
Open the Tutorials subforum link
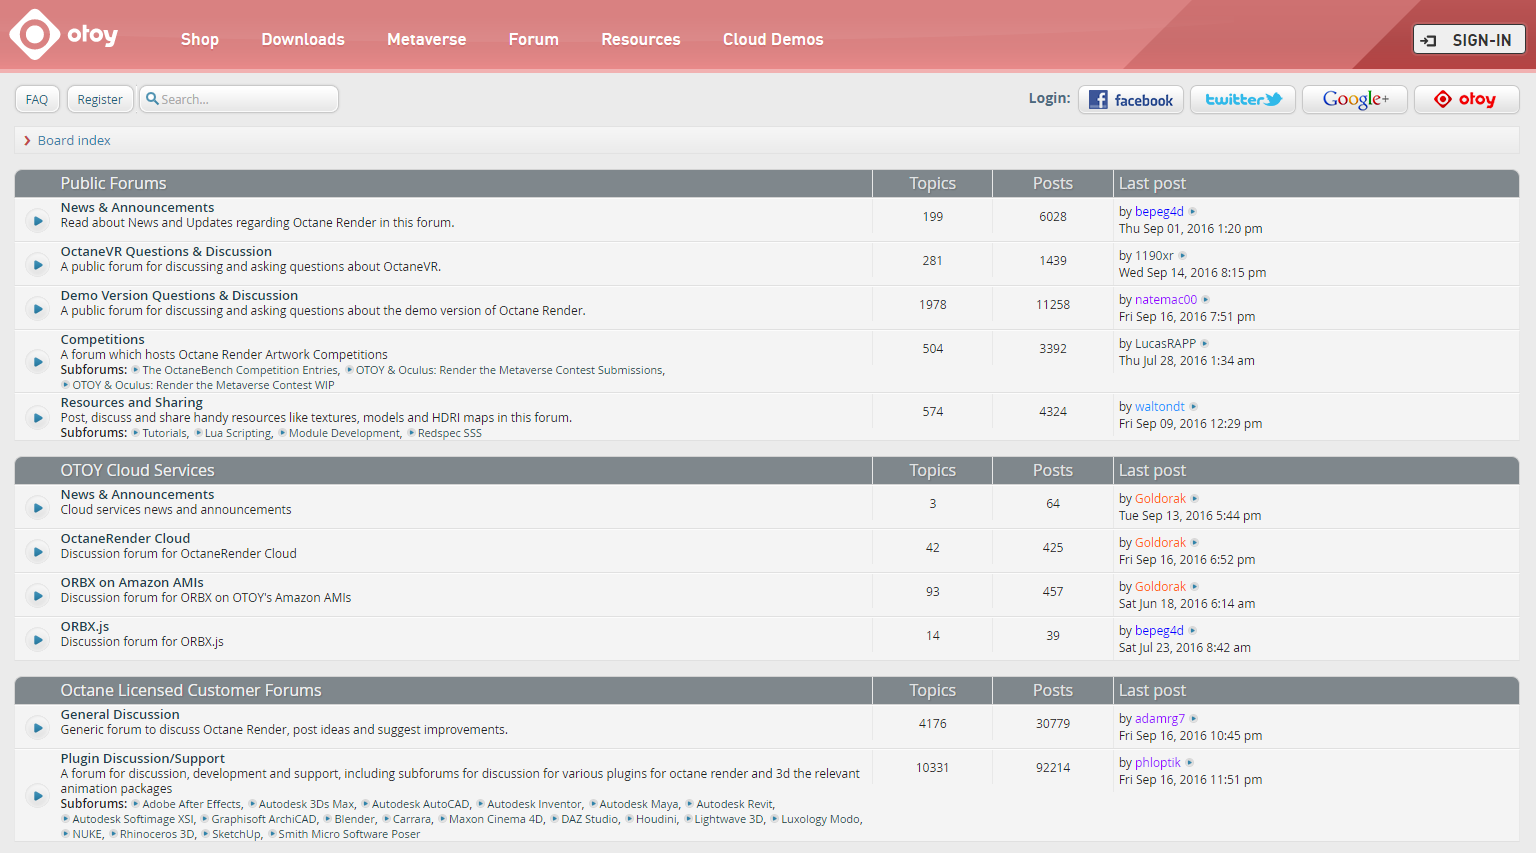164,434
